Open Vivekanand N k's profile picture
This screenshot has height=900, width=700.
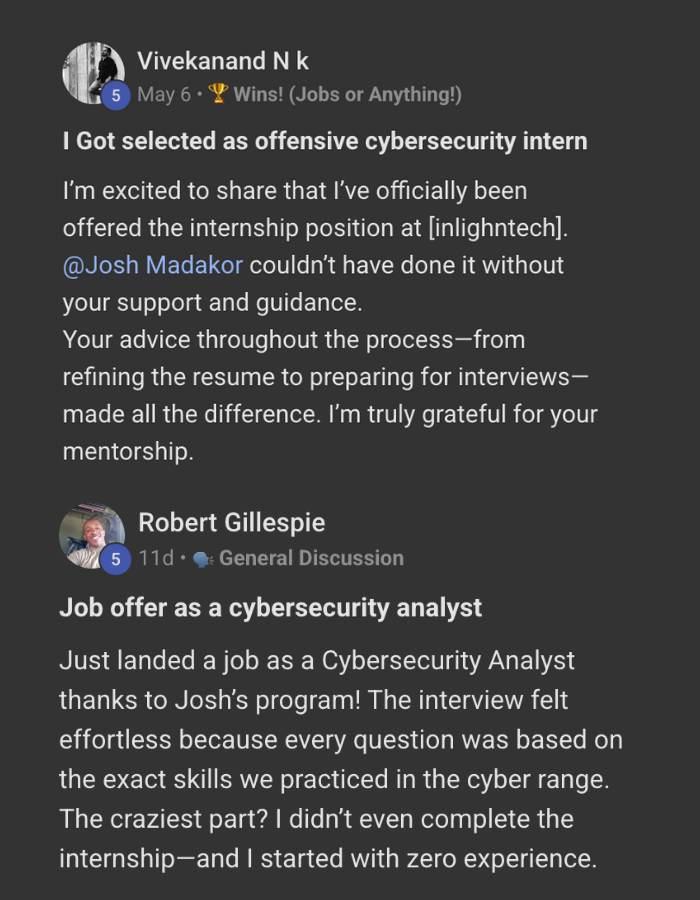click(92, 70)
